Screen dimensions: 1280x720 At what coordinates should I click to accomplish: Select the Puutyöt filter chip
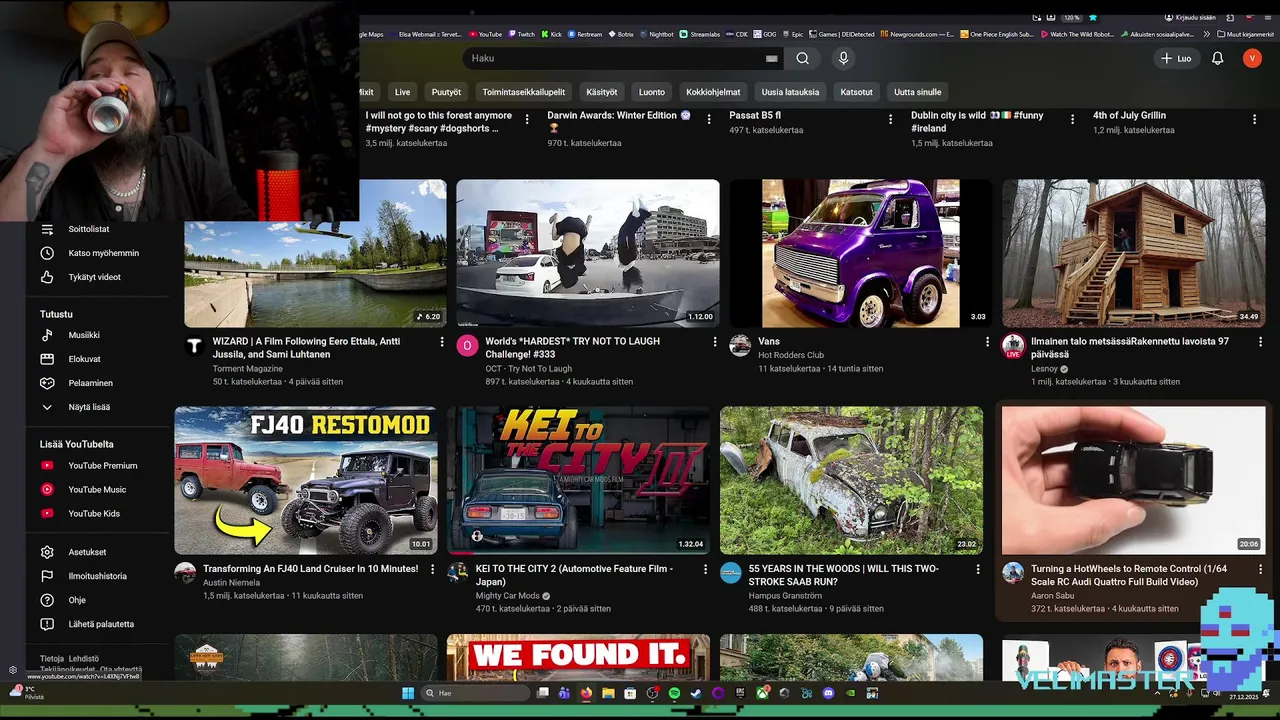pos(446,92)
